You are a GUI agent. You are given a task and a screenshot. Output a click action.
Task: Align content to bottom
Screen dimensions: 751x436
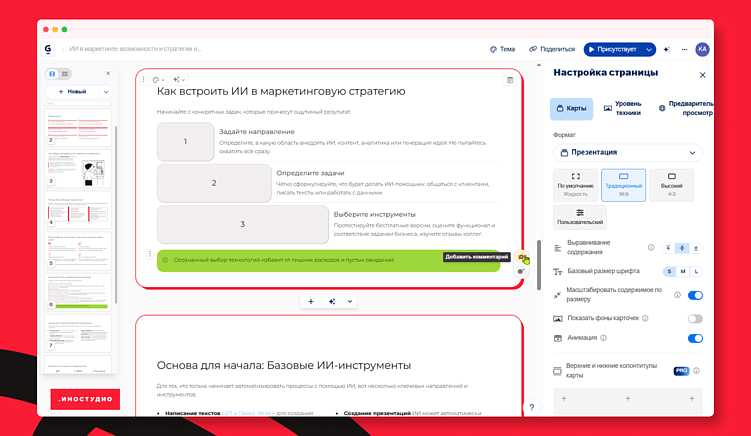click(x=696, y=248)
